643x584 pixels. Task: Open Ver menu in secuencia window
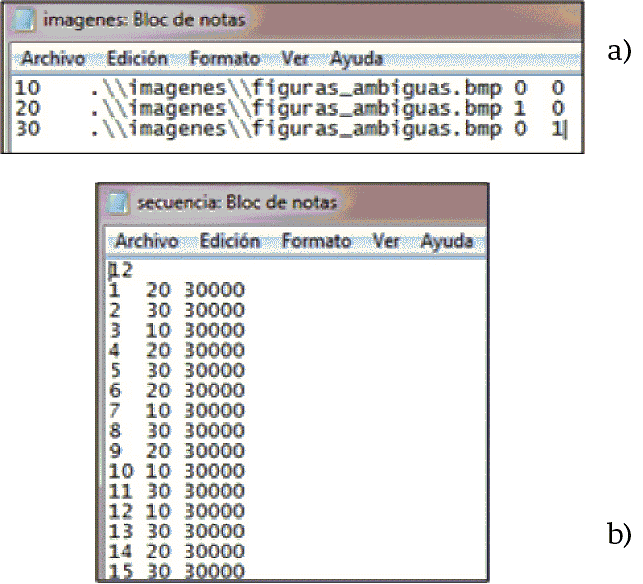[x=386, y=242]
